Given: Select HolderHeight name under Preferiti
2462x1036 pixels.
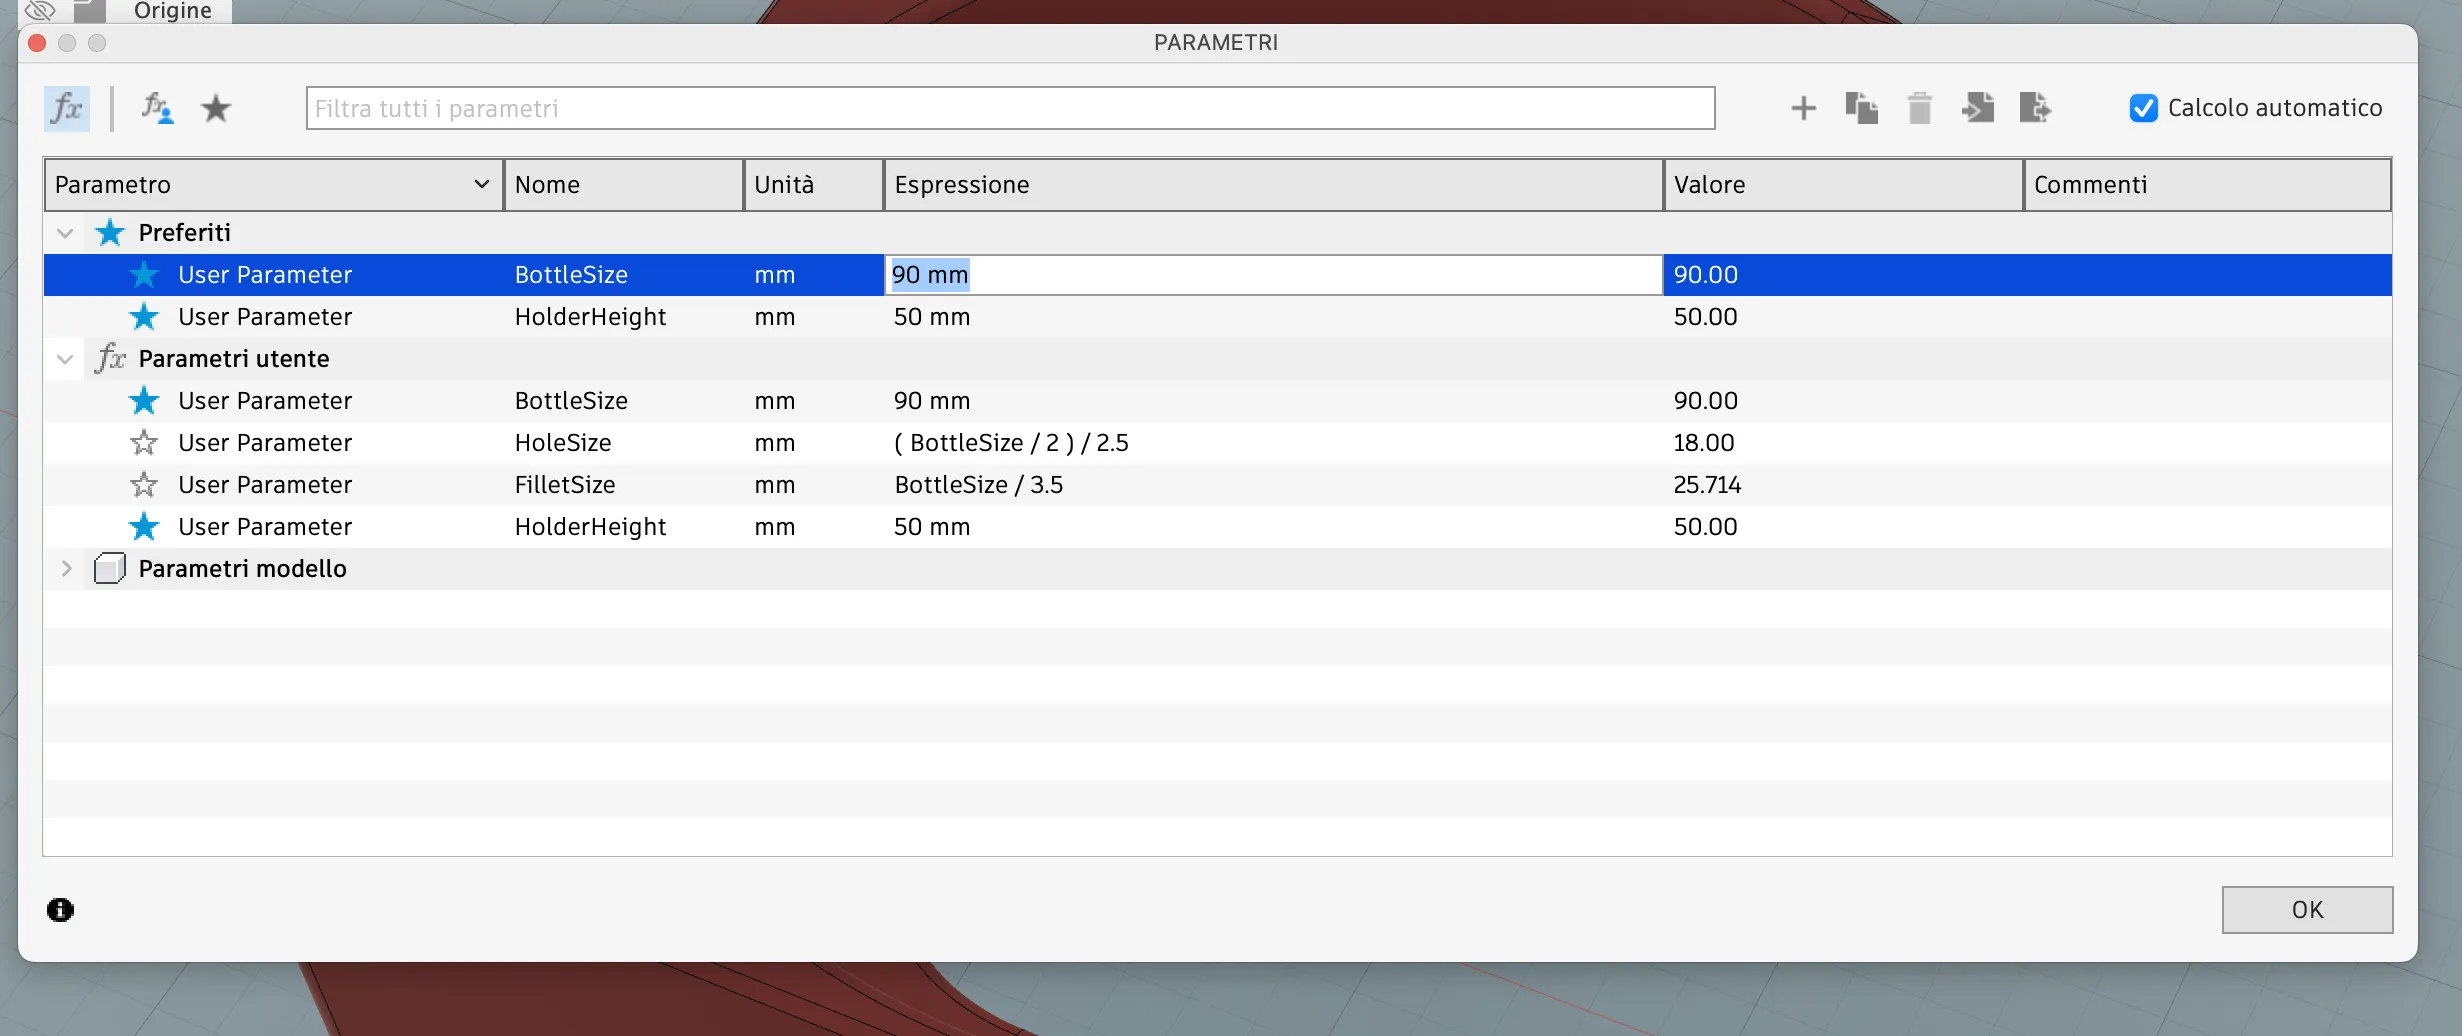Looking at the screenshot, I should point(590,317).
